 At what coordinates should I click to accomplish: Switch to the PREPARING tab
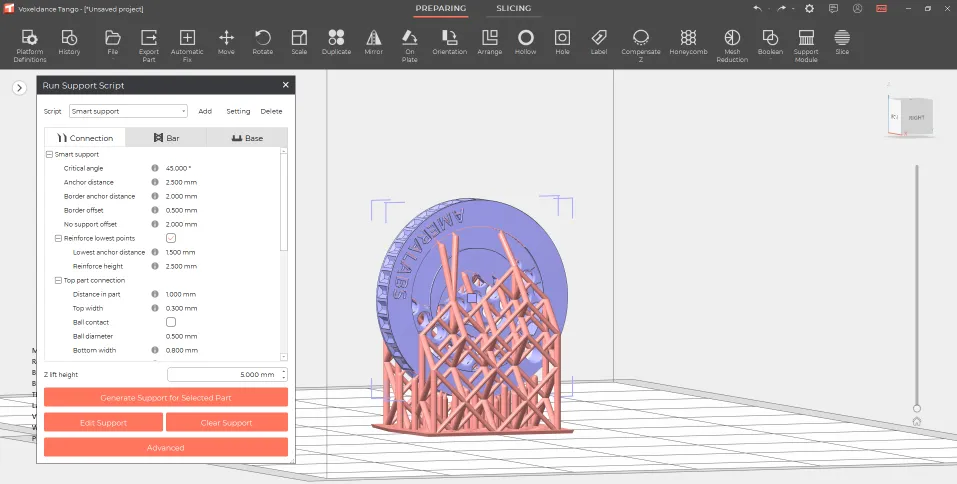(x=441, y=9)
